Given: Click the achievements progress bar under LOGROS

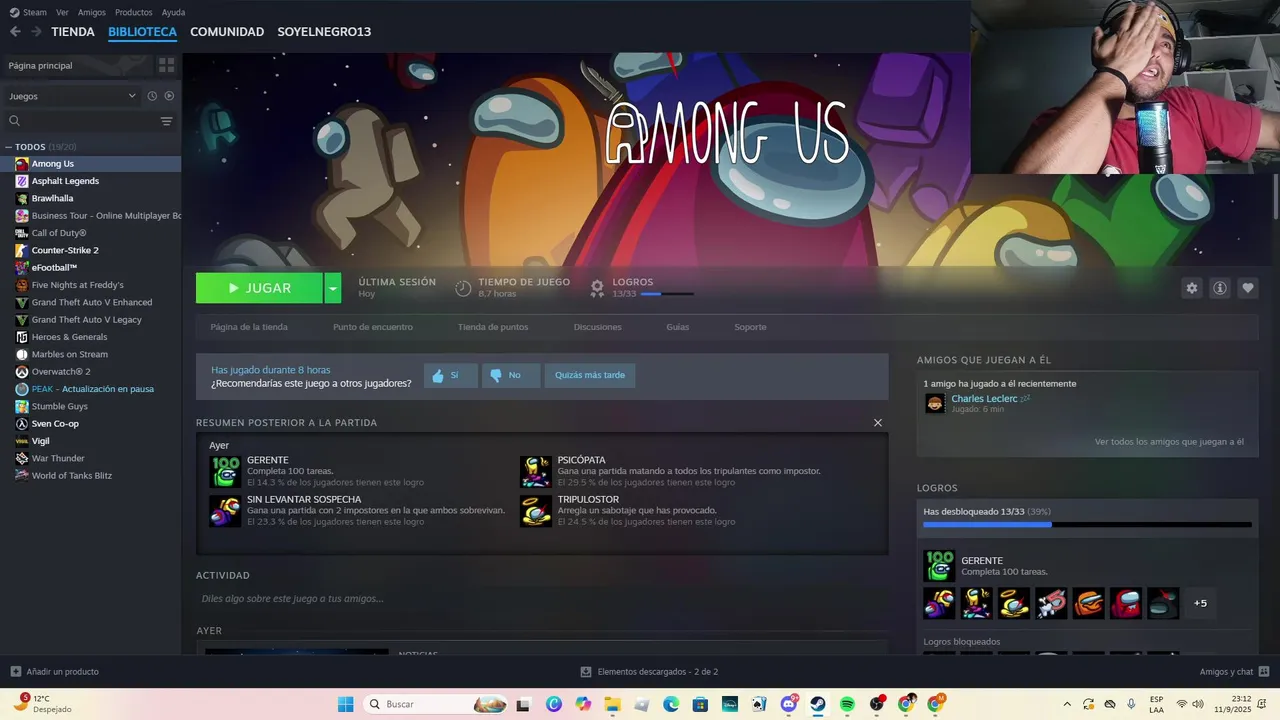Looking at the screenshot, I should [x=1087, y=524].
